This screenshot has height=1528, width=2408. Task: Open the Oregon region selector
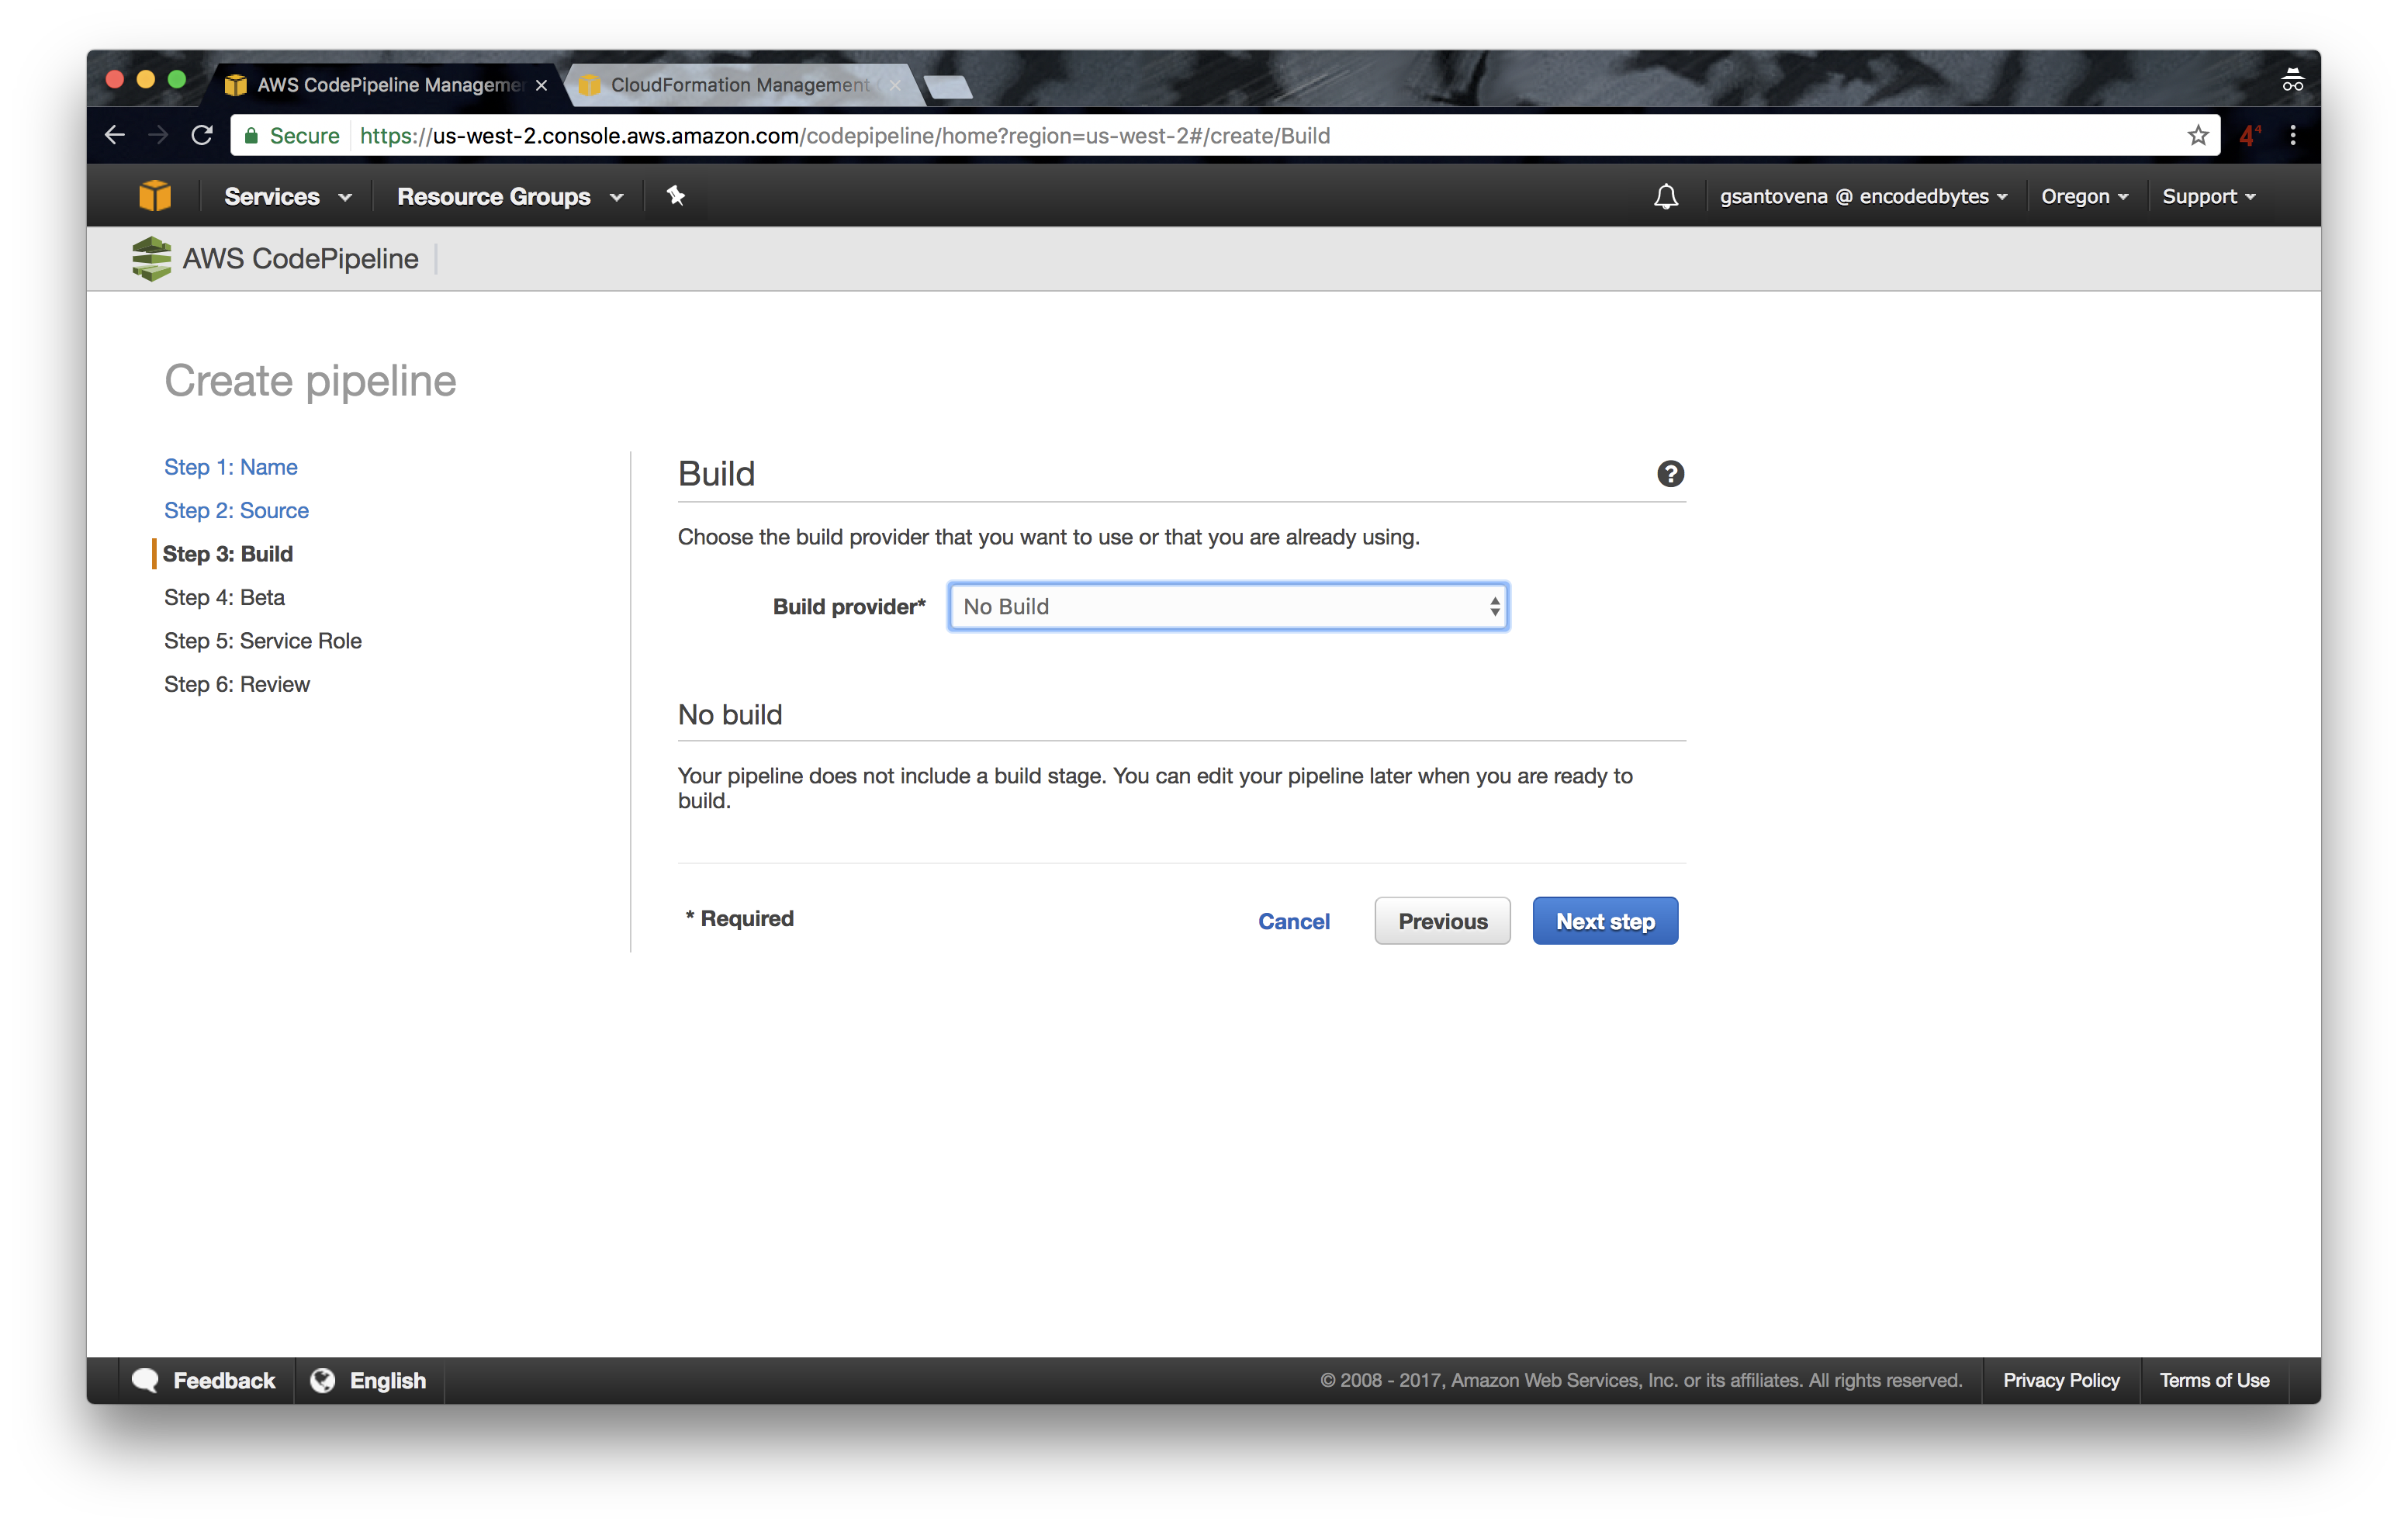(x=2084, y=197)
